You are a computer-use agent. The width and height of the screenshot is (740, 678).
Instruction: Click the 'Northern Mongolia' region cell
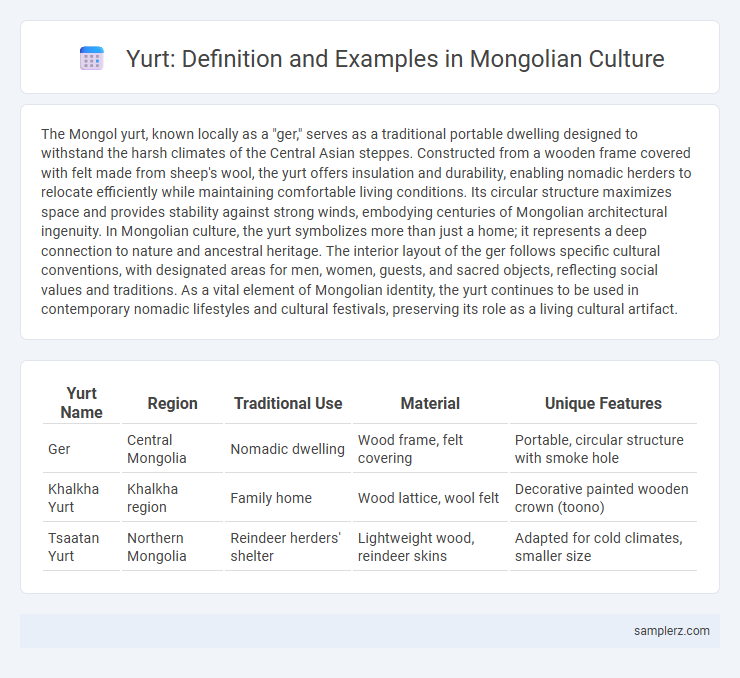[x=172, y=547]
